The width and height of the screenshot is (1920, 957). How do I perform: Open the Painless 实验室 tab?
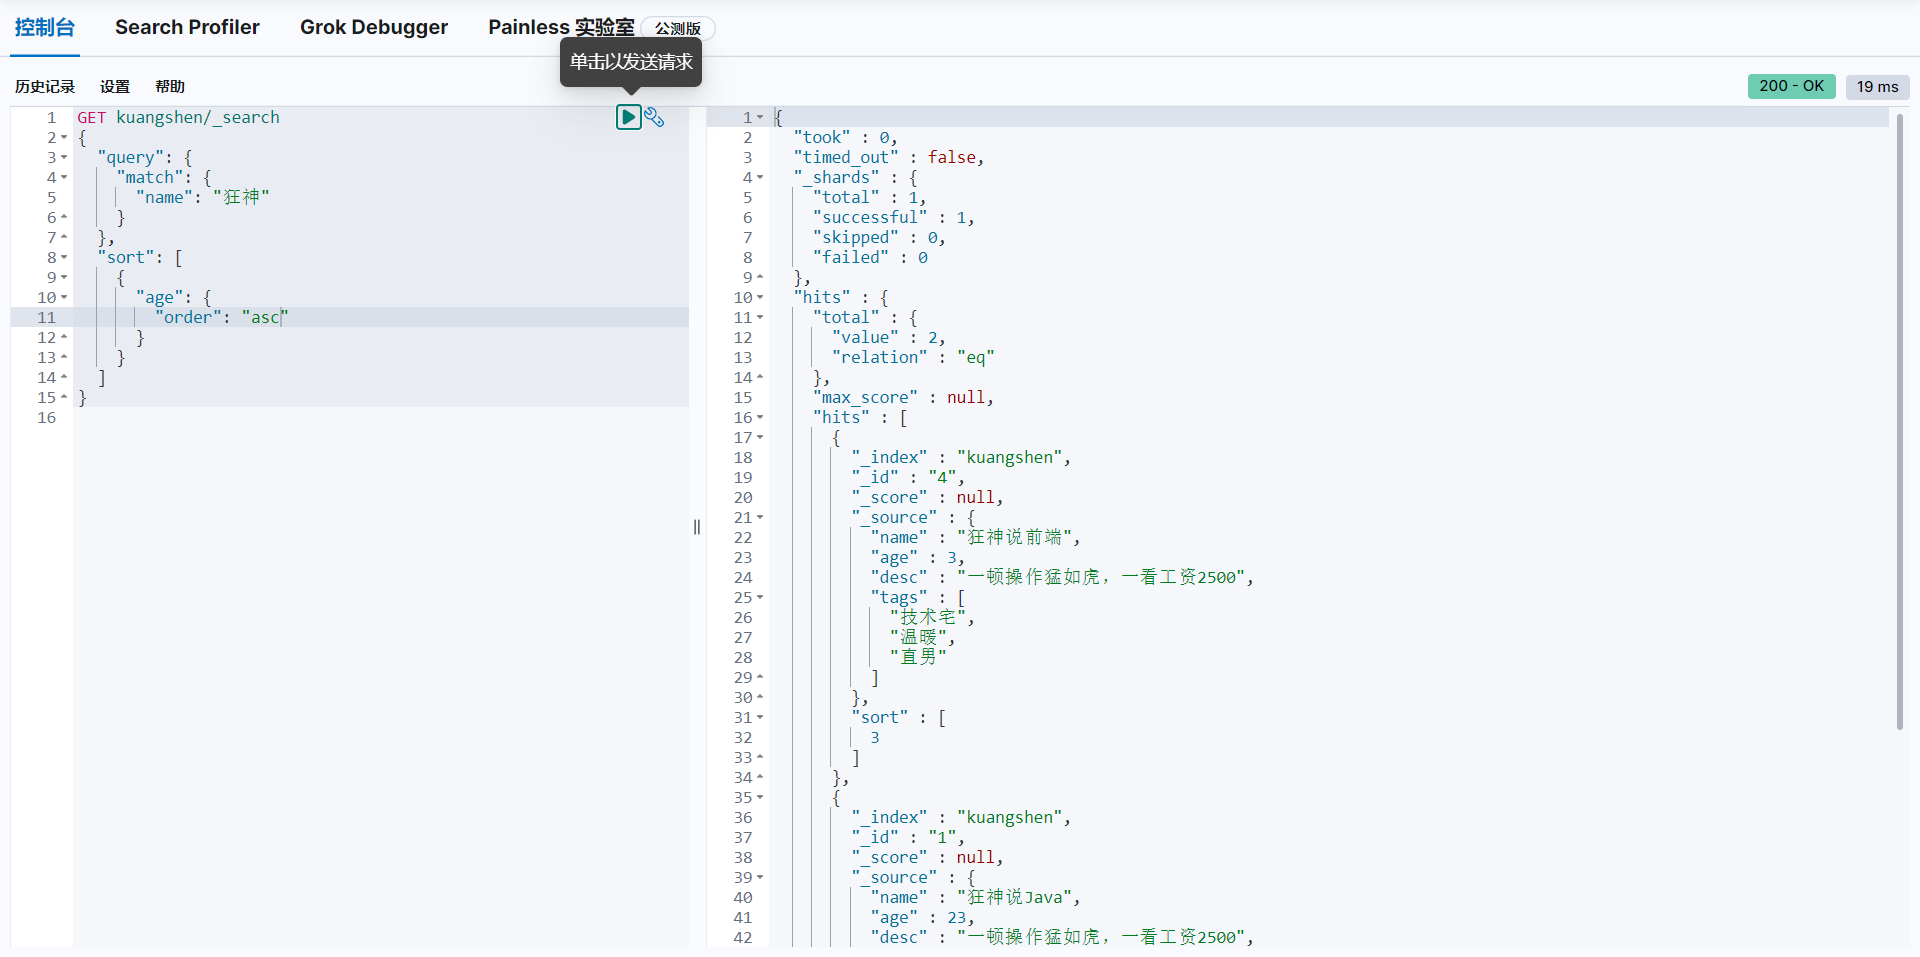click(x=561, y=27)
